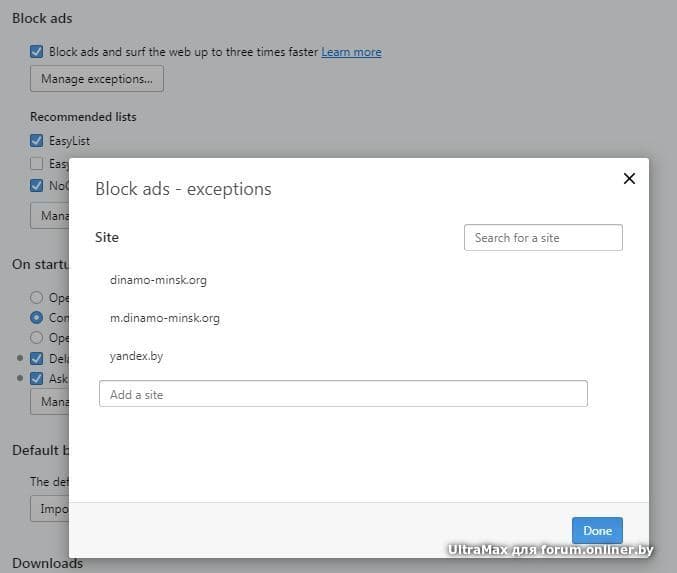Toggle the Ask startup checkbox
The height and width of the screenshot is (573, 677).
[x=37, y=379]
